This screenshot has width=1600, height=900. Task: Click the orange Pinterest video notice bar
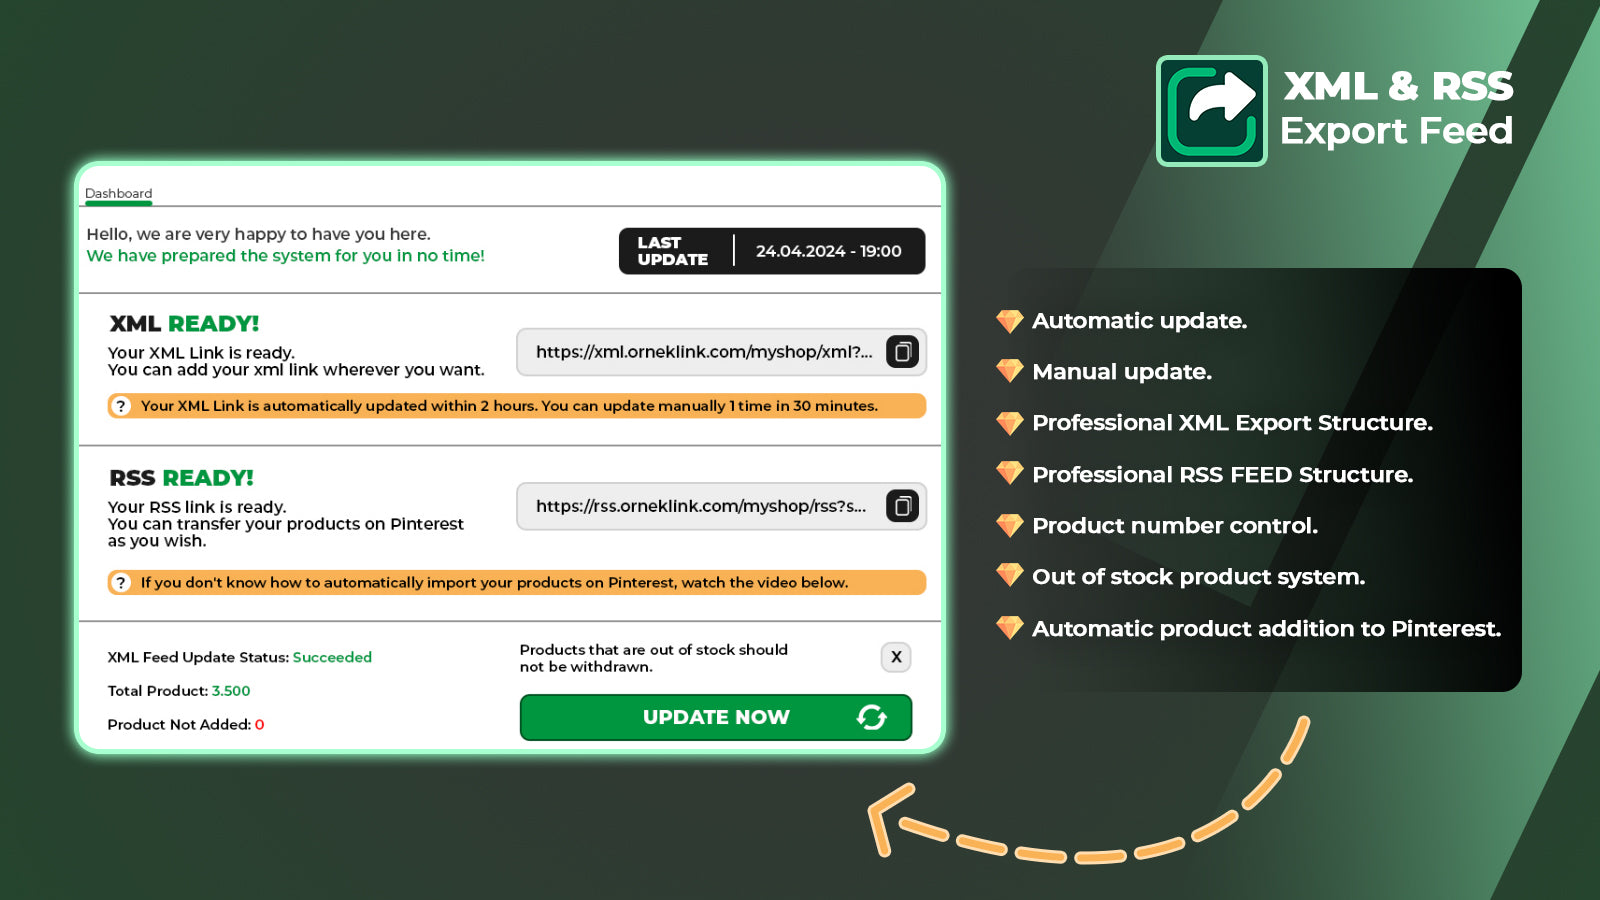click(517, 583)
